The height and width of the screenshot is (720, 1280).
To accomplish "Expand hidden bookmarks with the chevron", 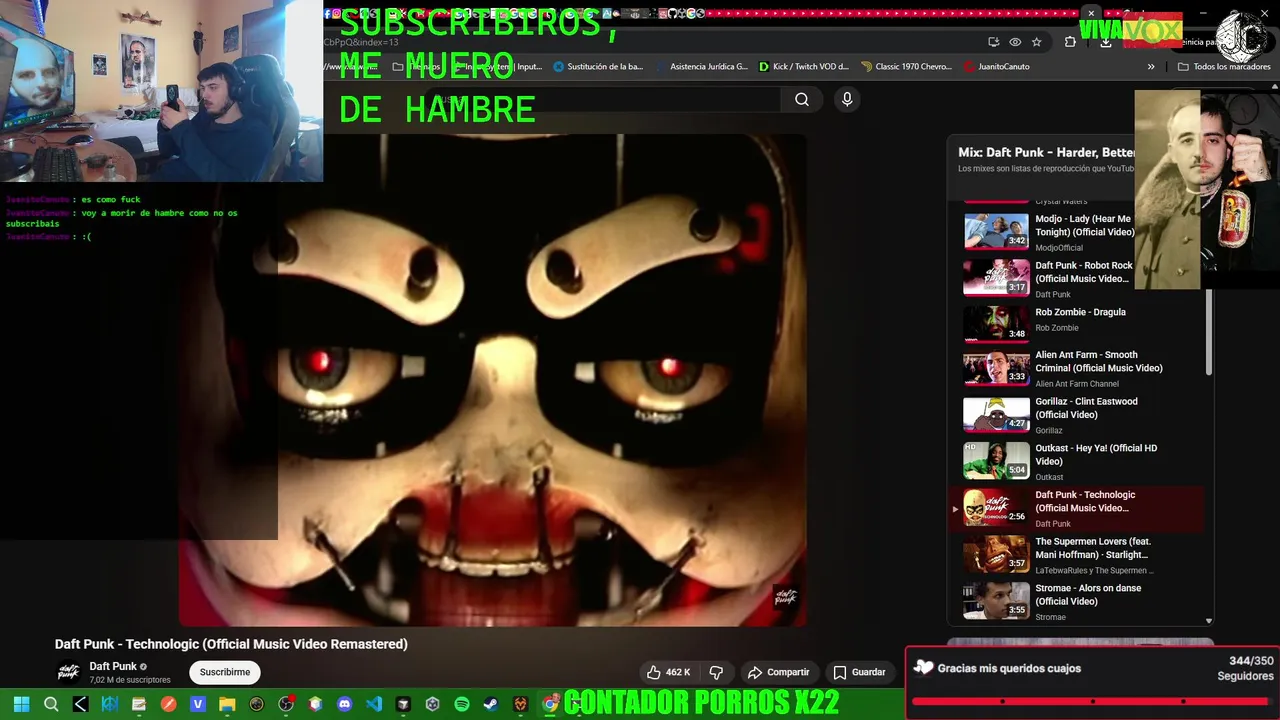I will 1151,67.
